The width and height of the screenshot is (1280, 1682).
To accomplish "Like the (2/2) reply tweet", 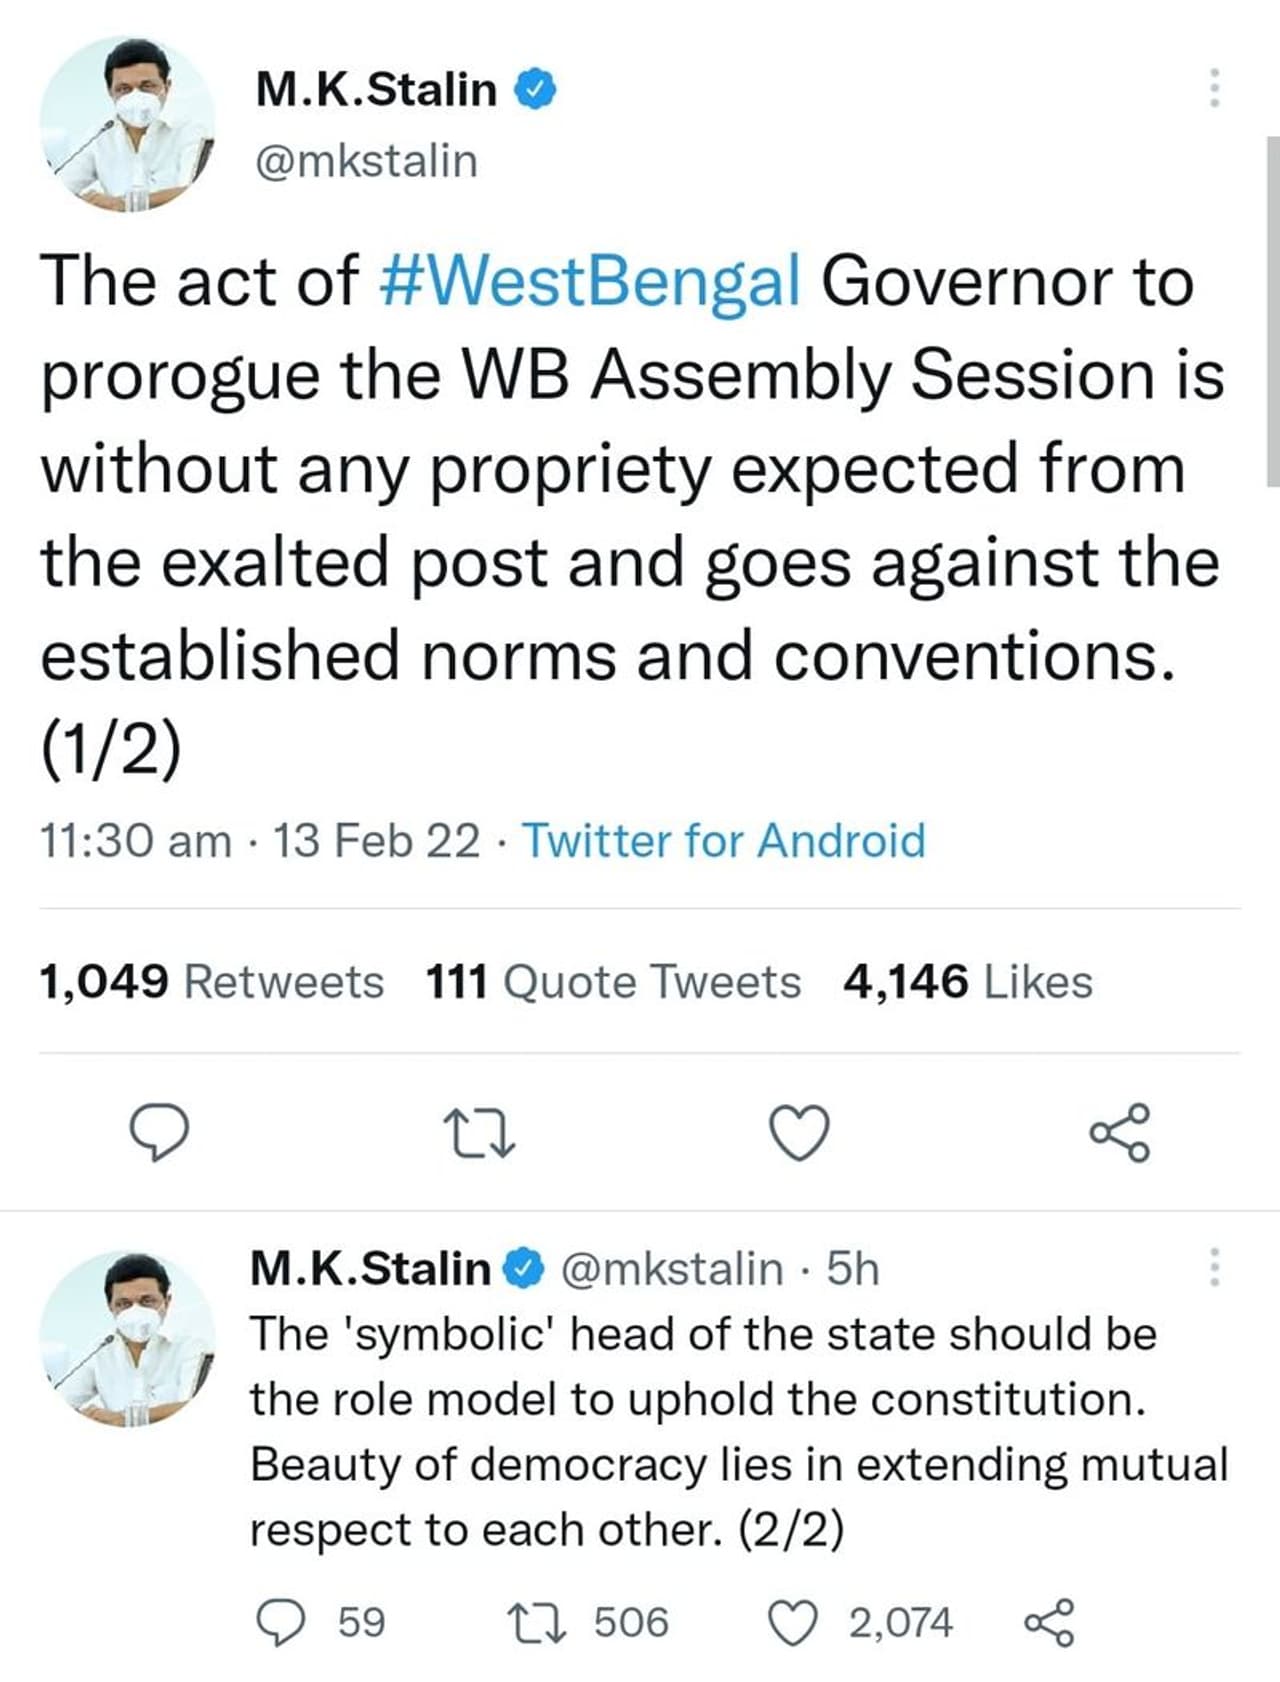I will click(792, 1622).
